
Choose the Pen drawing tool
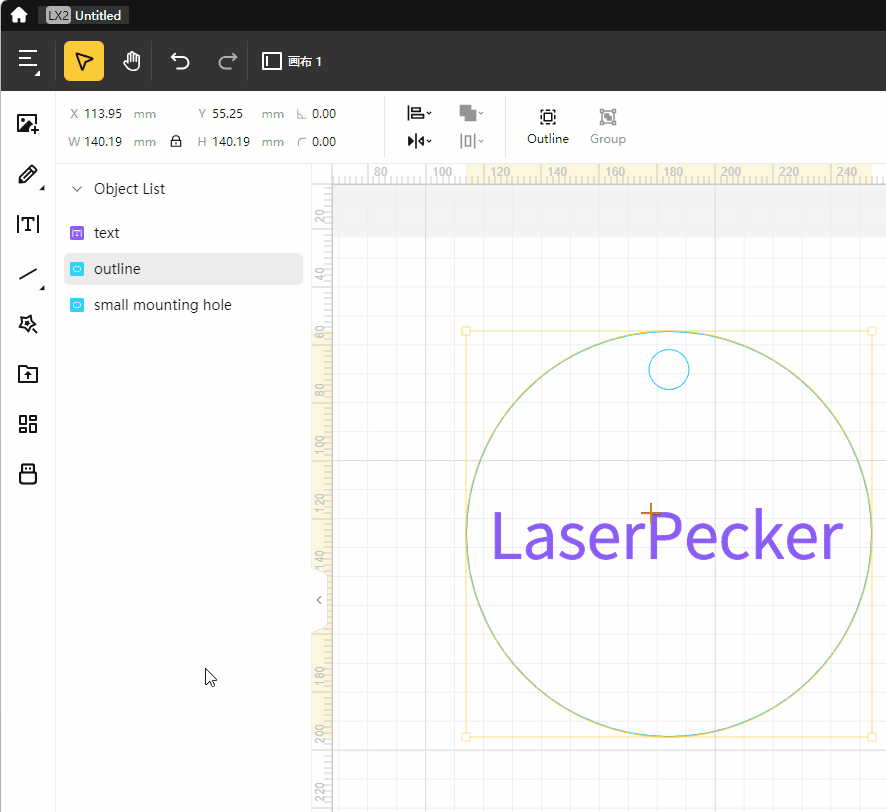click(x=28, y=174)
